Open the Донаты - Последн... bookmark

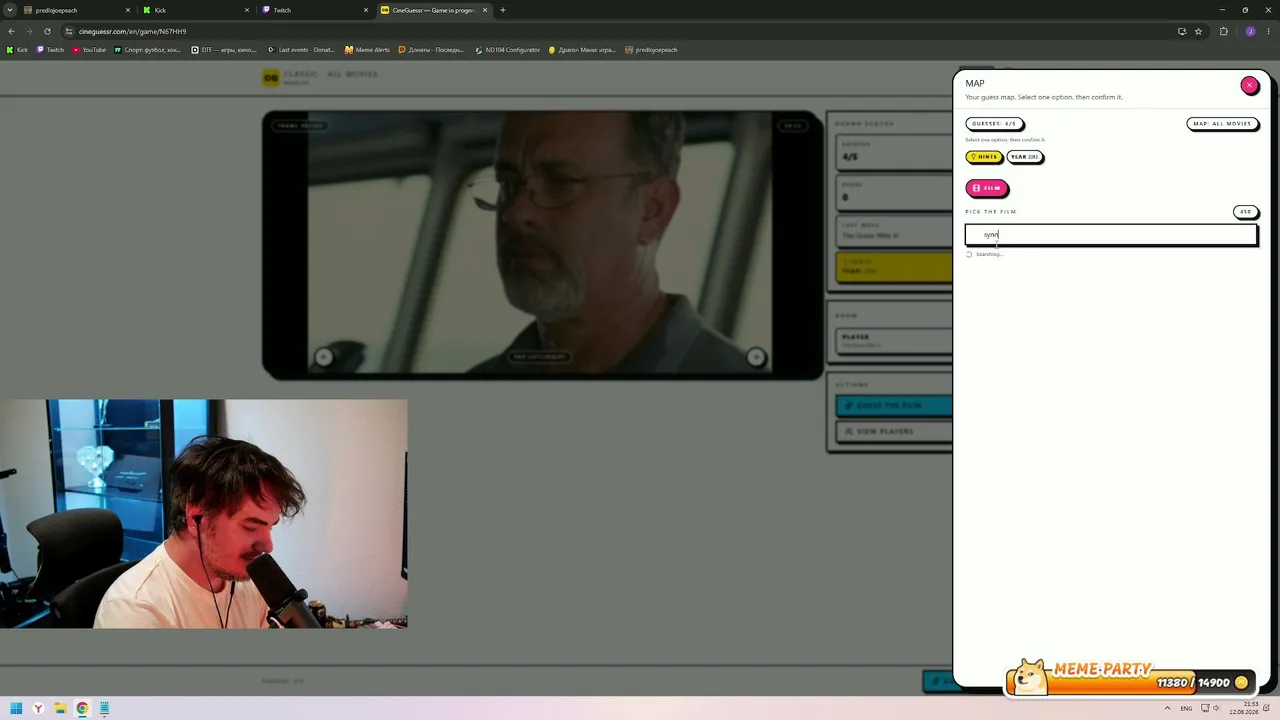pyautogui.click(x=431, y=50)
